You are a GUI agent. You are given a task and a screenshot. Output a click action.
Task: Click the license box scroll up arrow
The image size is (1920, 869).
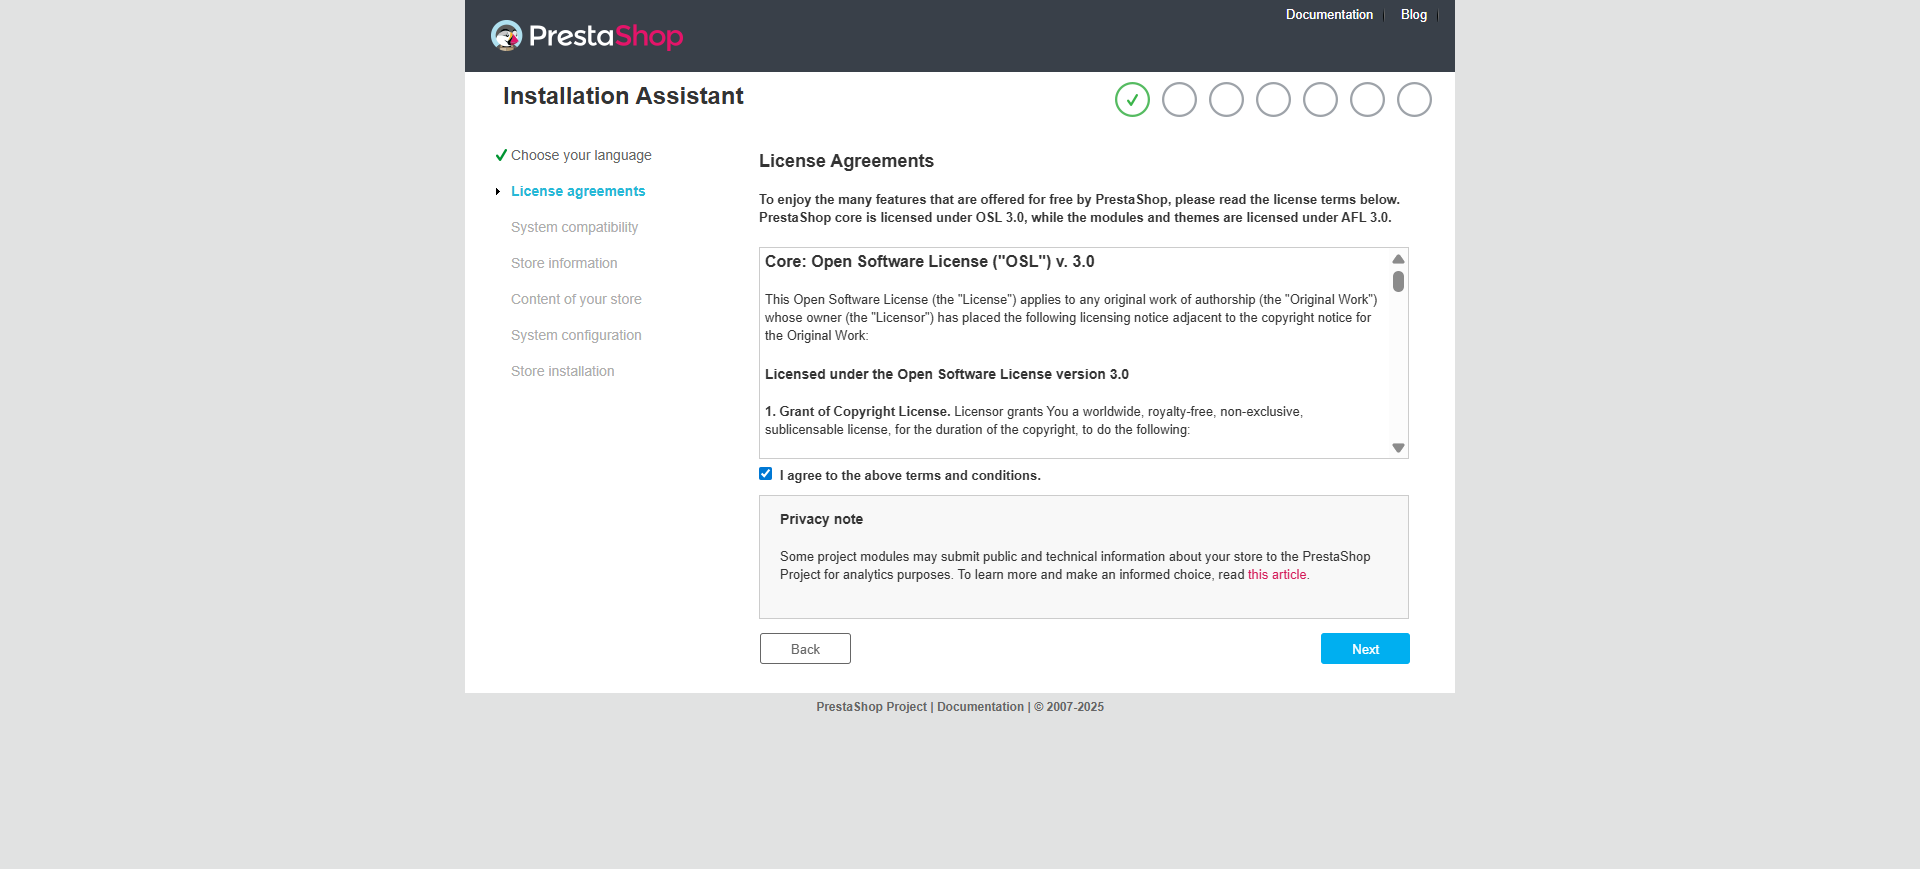pyautogui.click(x=1398, y=259)
